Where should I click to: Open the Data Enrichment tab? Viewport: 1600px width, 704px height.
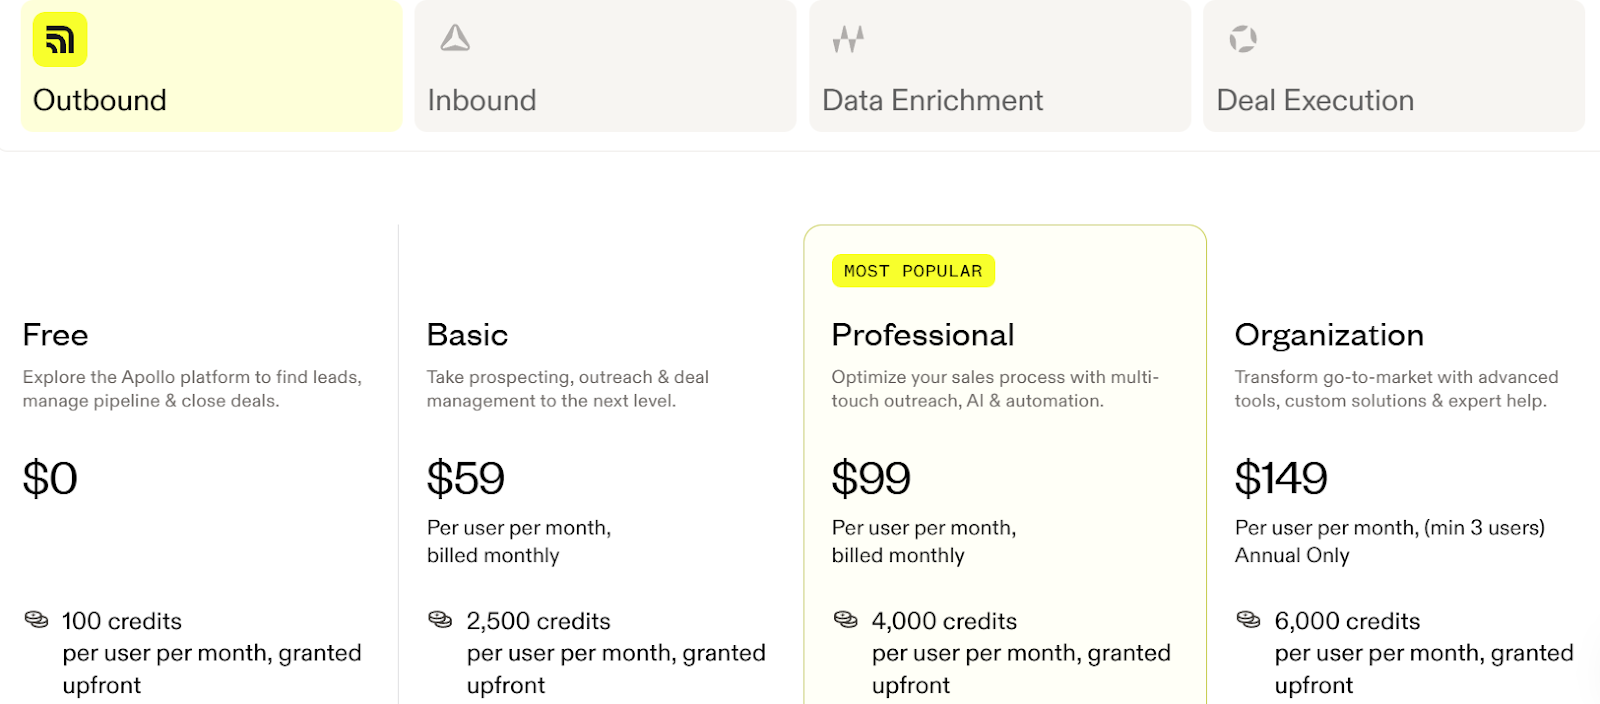(998, 66)
